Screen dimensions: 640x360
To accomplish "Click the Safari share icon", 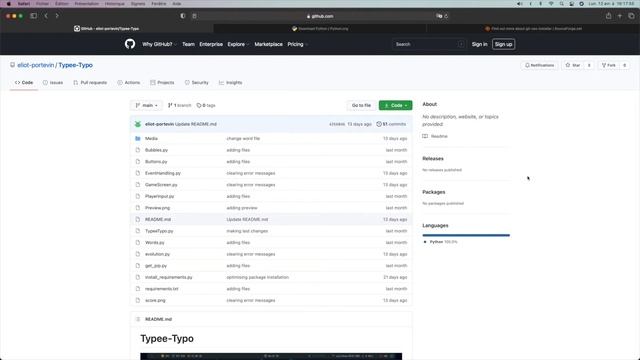I will 608,16.
